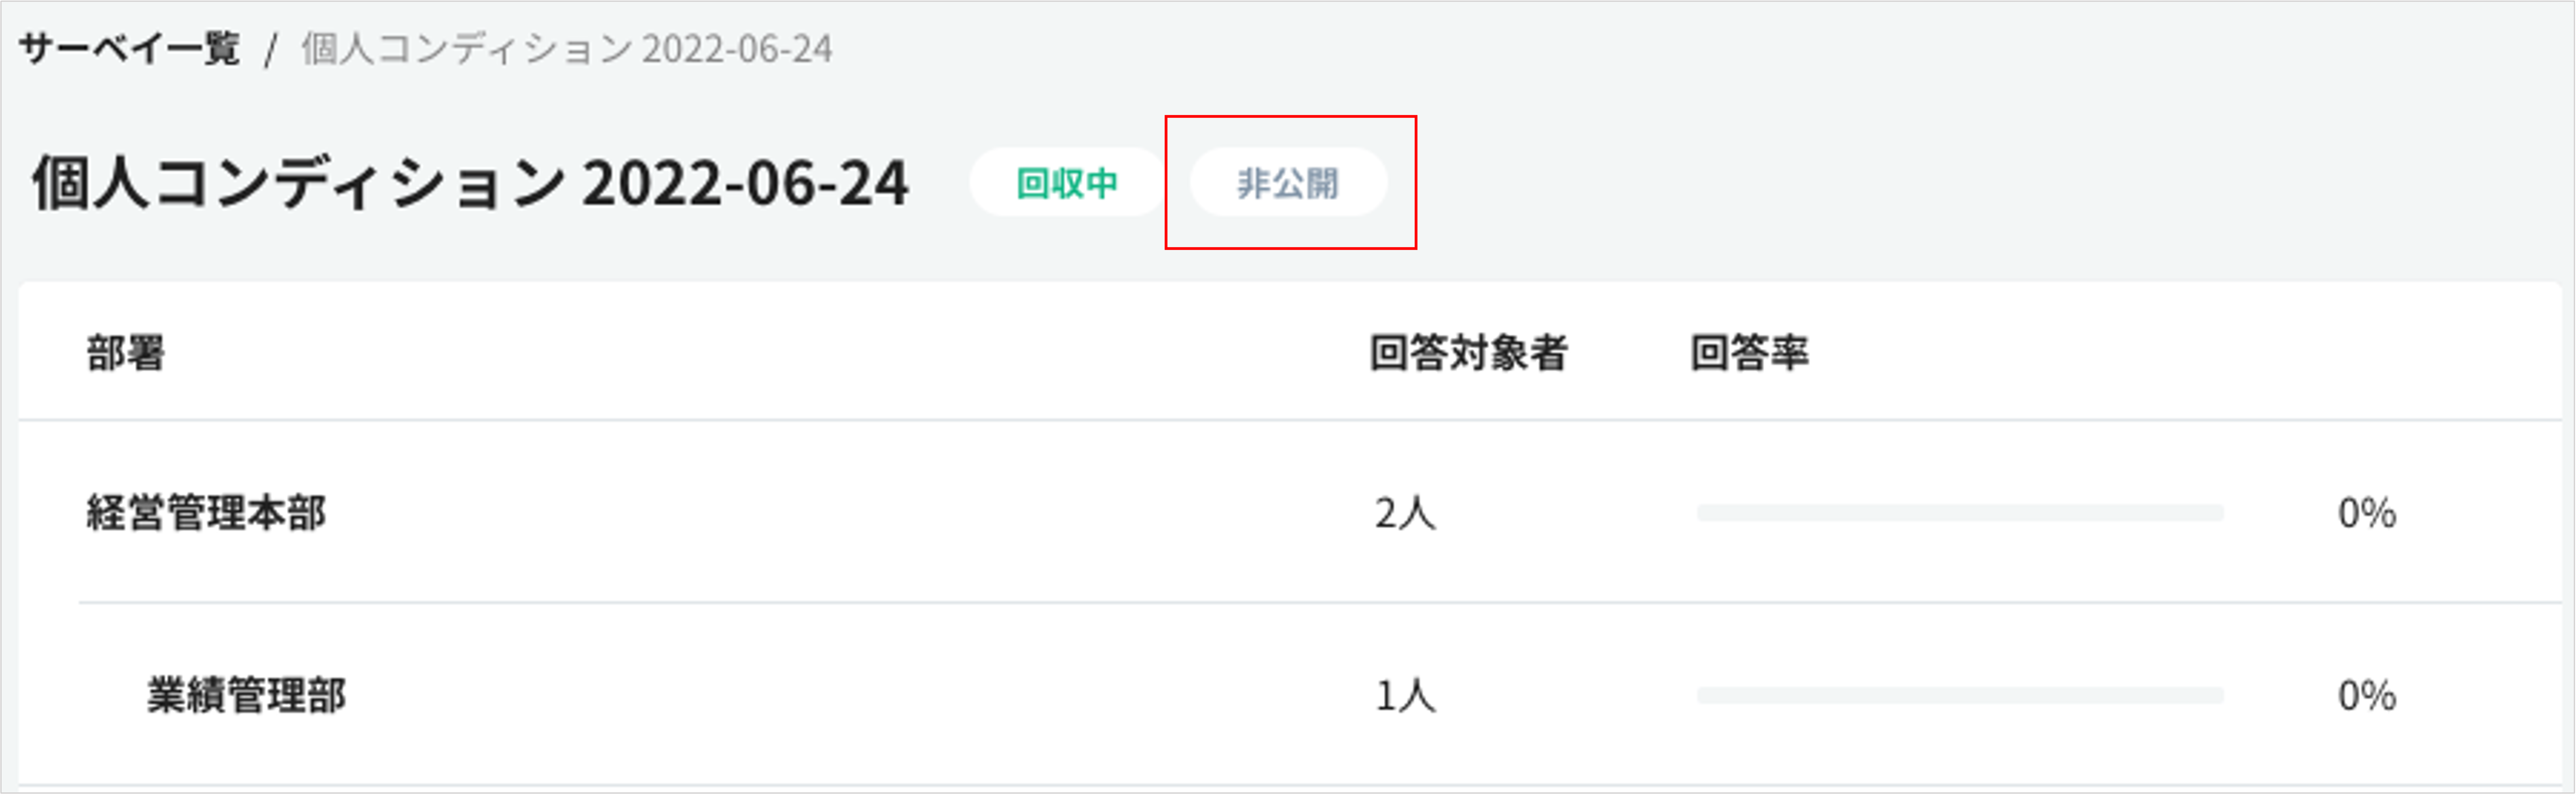Click the slash separator in the breadcrumb
Viewport: 2576px width, 794px height.
[270, 50]
